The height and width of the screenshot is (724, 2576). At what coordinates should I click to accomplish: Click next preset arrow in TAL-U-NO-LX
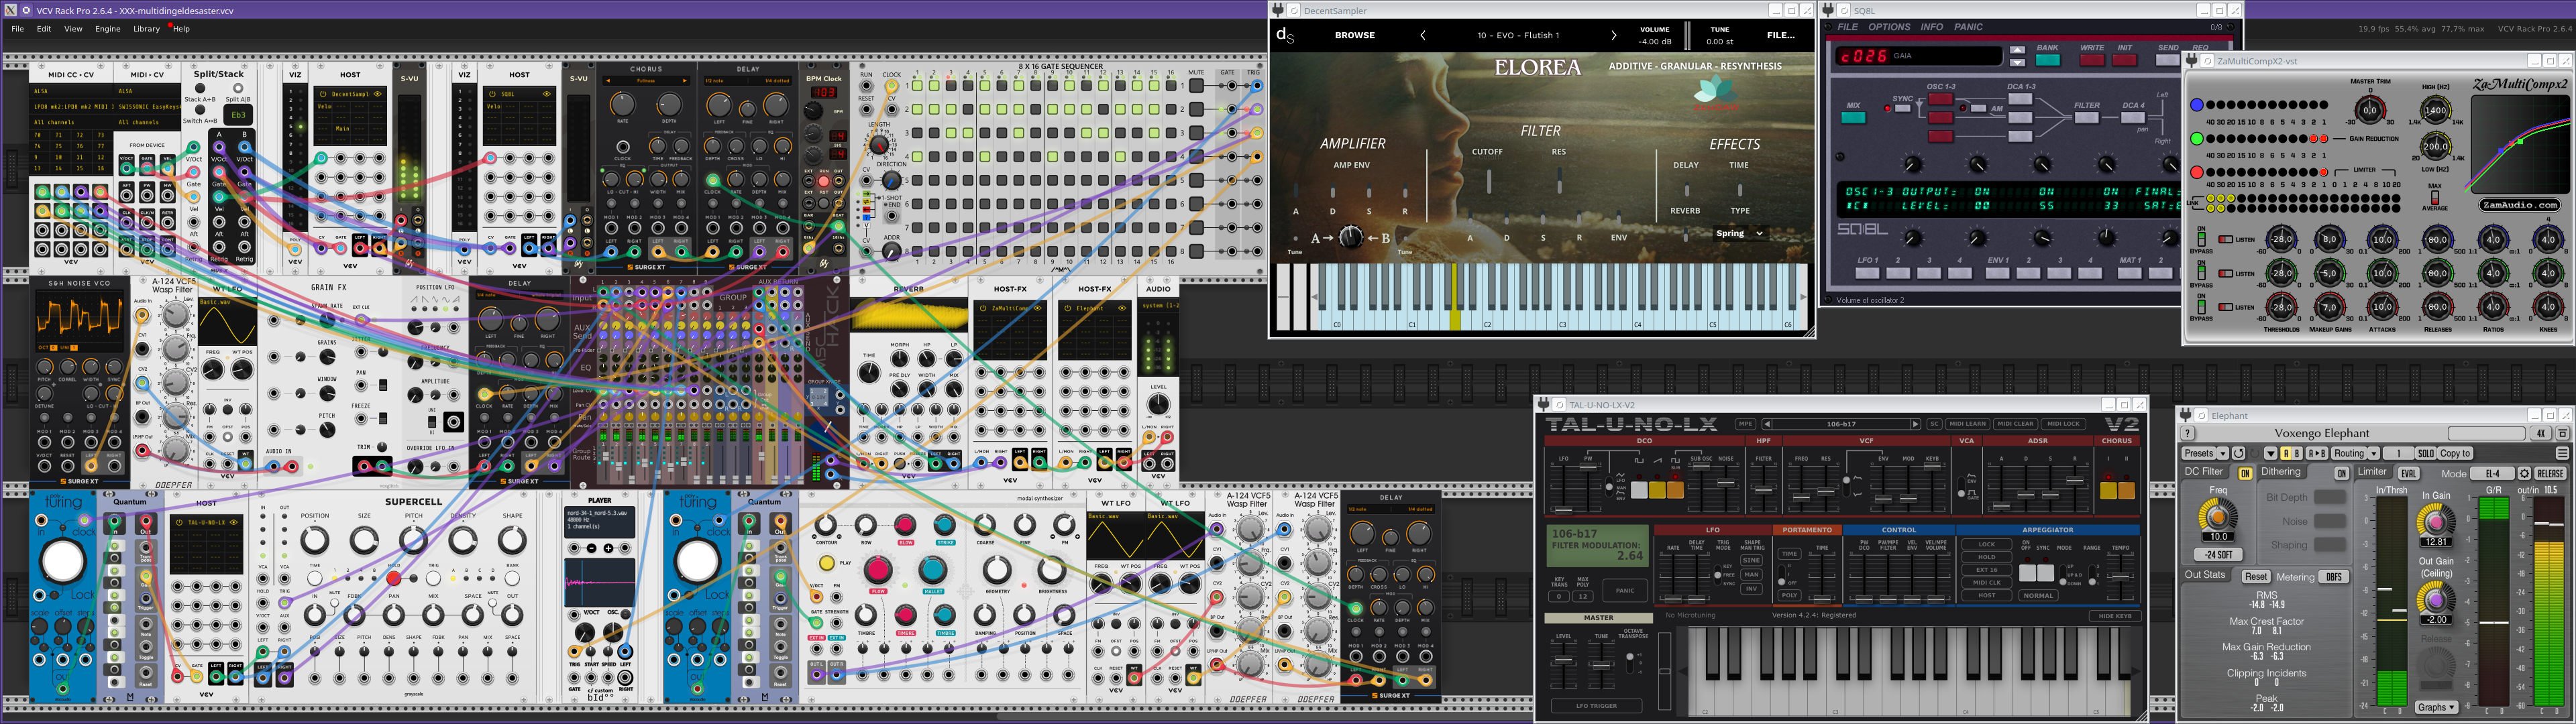[1915, 424]
